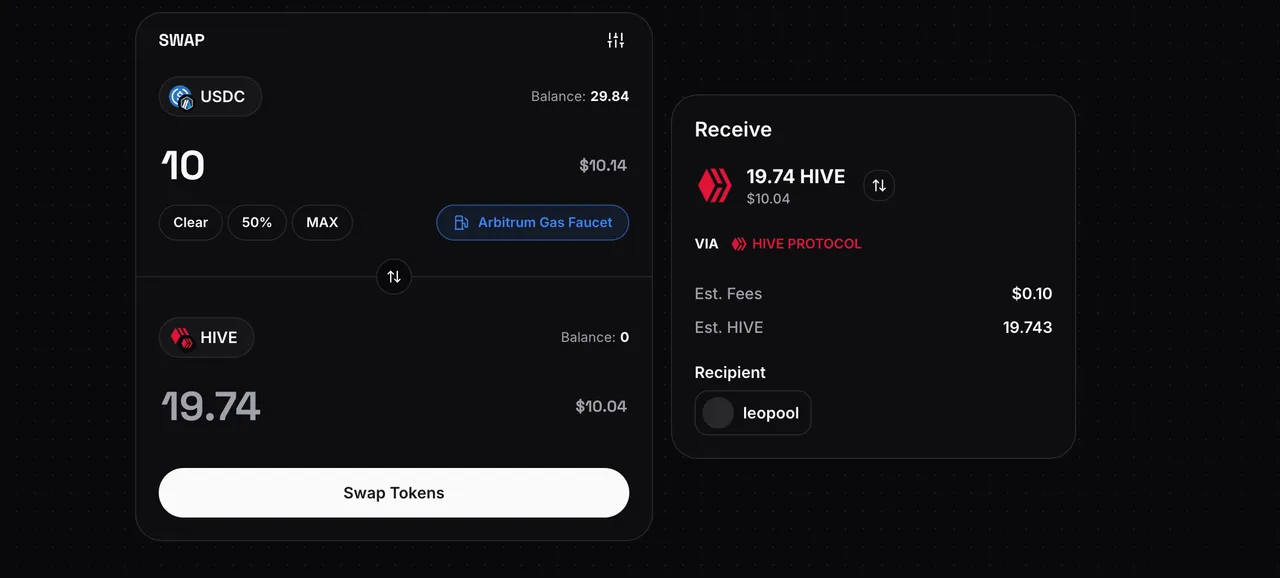Click gas pump icon in faucet button

click(461, 222)
